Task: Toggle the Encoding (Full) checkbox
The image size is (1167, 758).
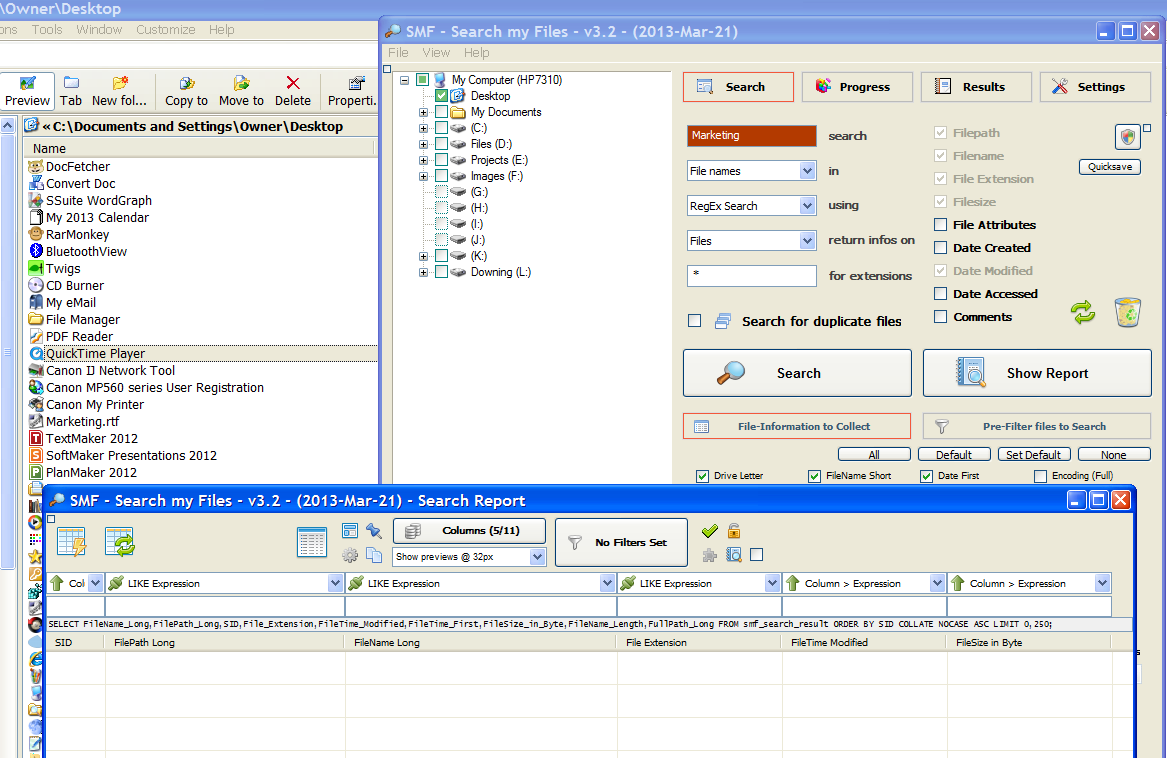Action: tap(1040, 476)
